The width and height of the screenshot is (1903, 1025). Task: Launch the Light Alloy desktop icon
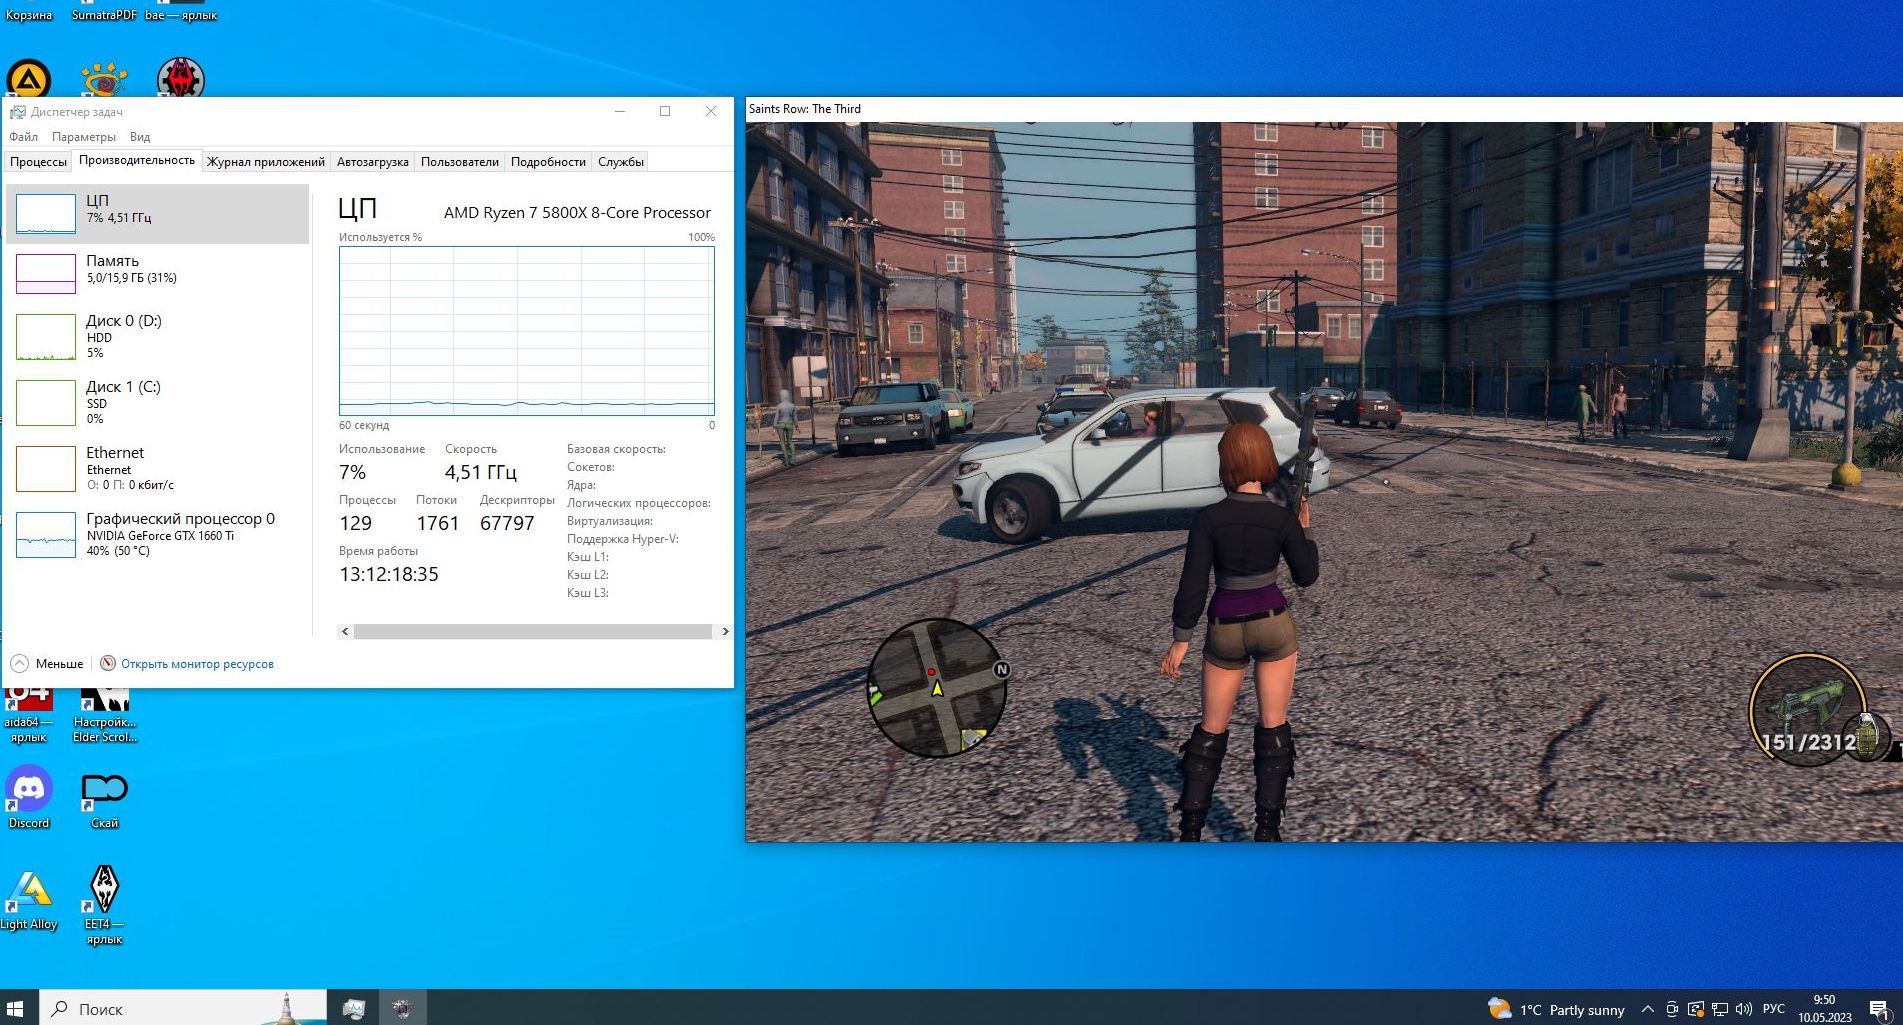click(29, 890)
